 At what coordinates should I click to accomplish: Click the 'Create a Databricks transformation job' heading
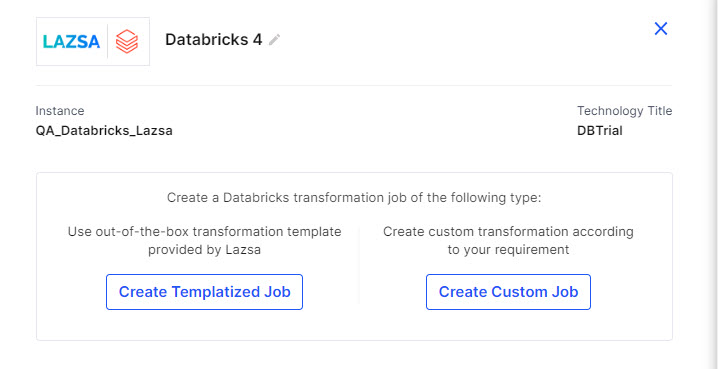click(x=354, y=198)
